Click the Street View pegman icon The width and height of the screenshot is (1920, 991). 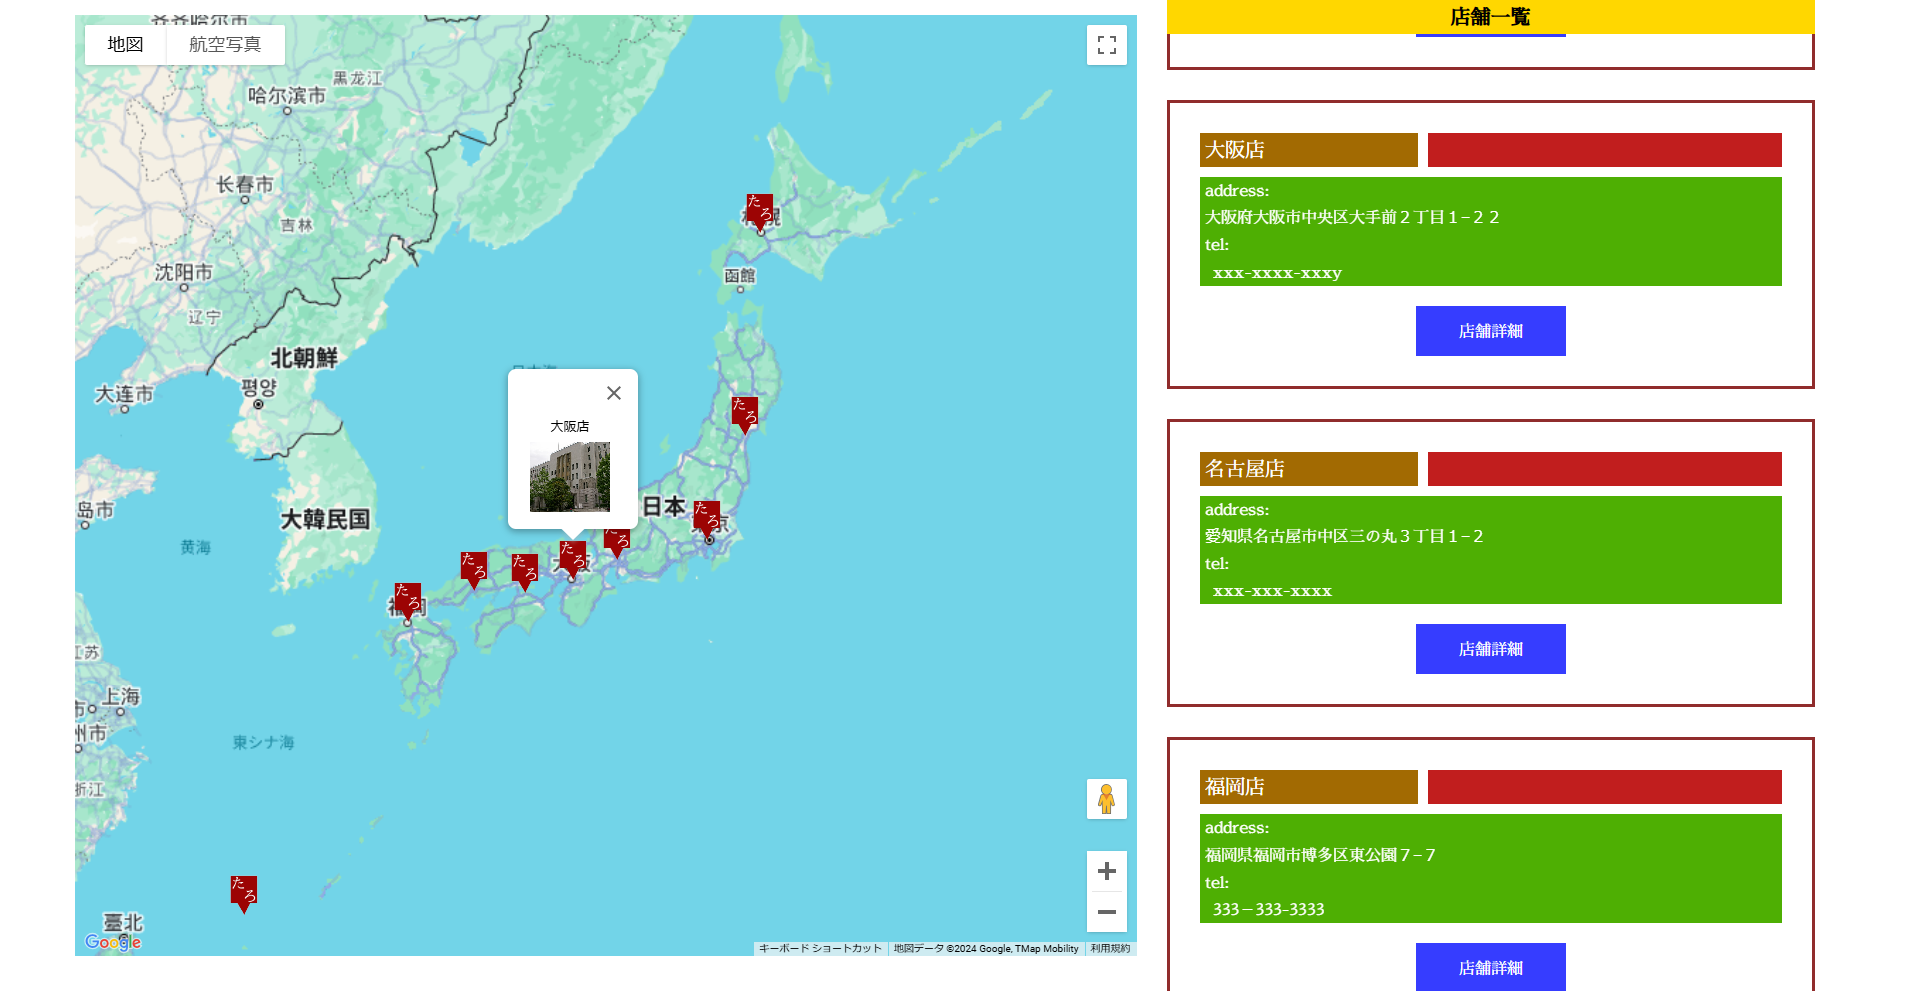pos(1106,799)
